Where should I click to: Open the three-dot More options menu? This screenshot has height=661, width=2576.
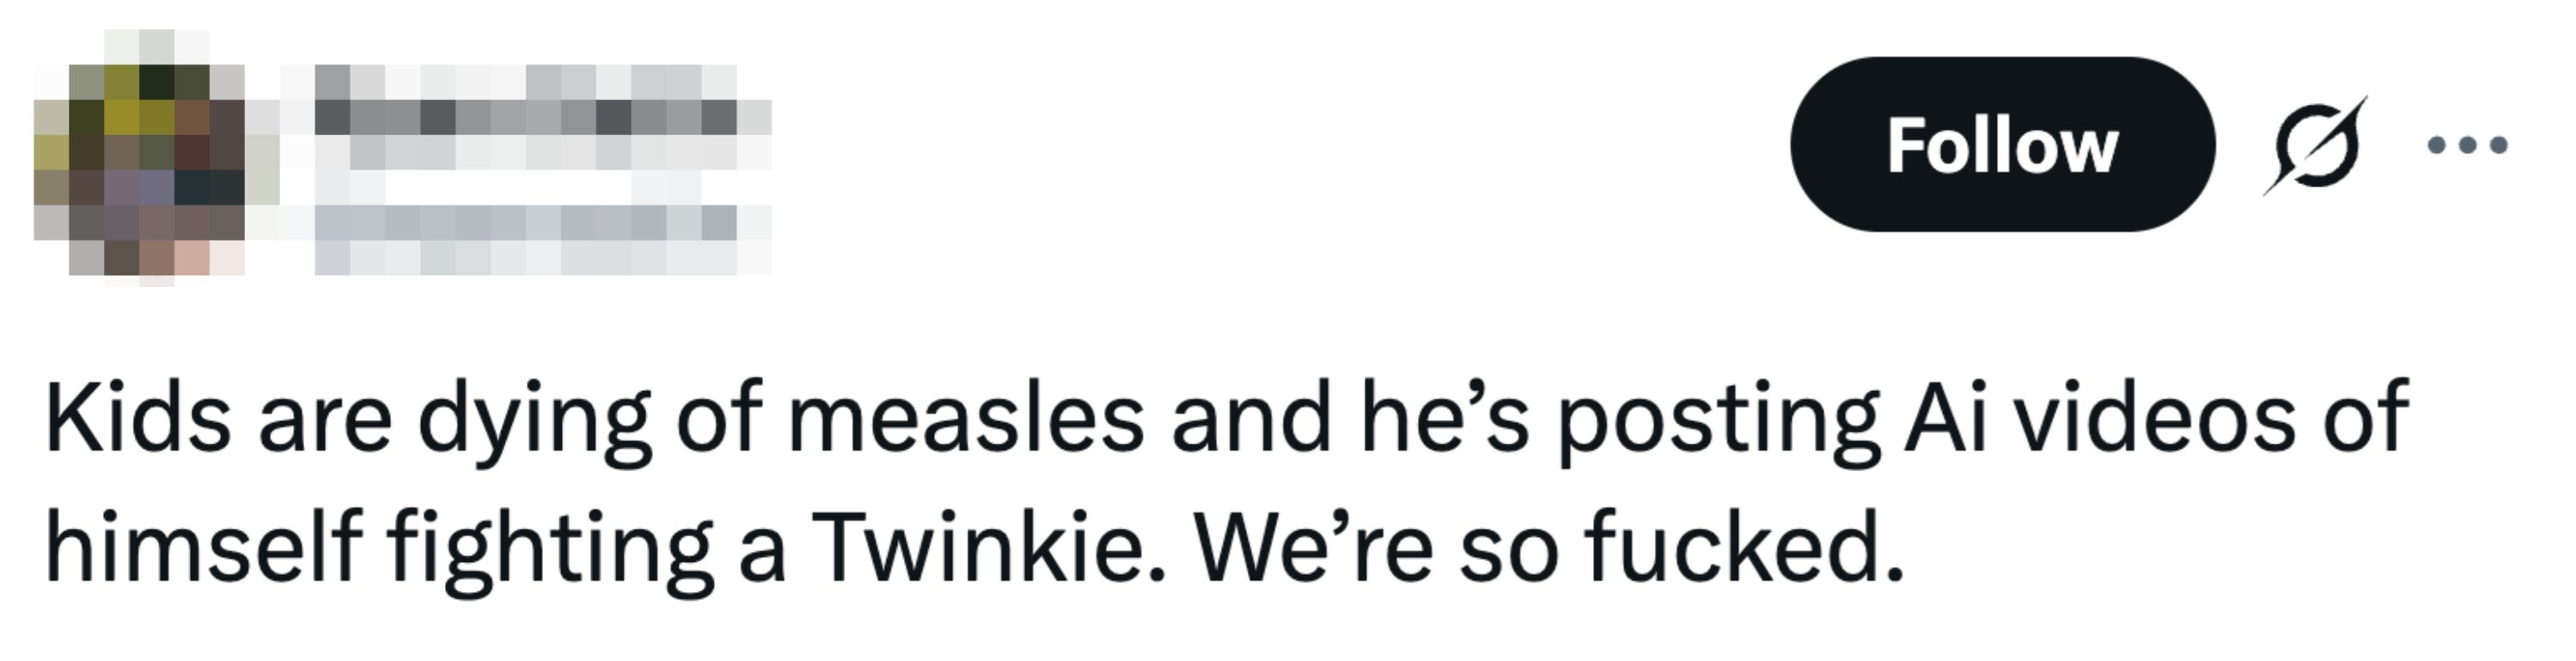click(x=2468, y=146)
